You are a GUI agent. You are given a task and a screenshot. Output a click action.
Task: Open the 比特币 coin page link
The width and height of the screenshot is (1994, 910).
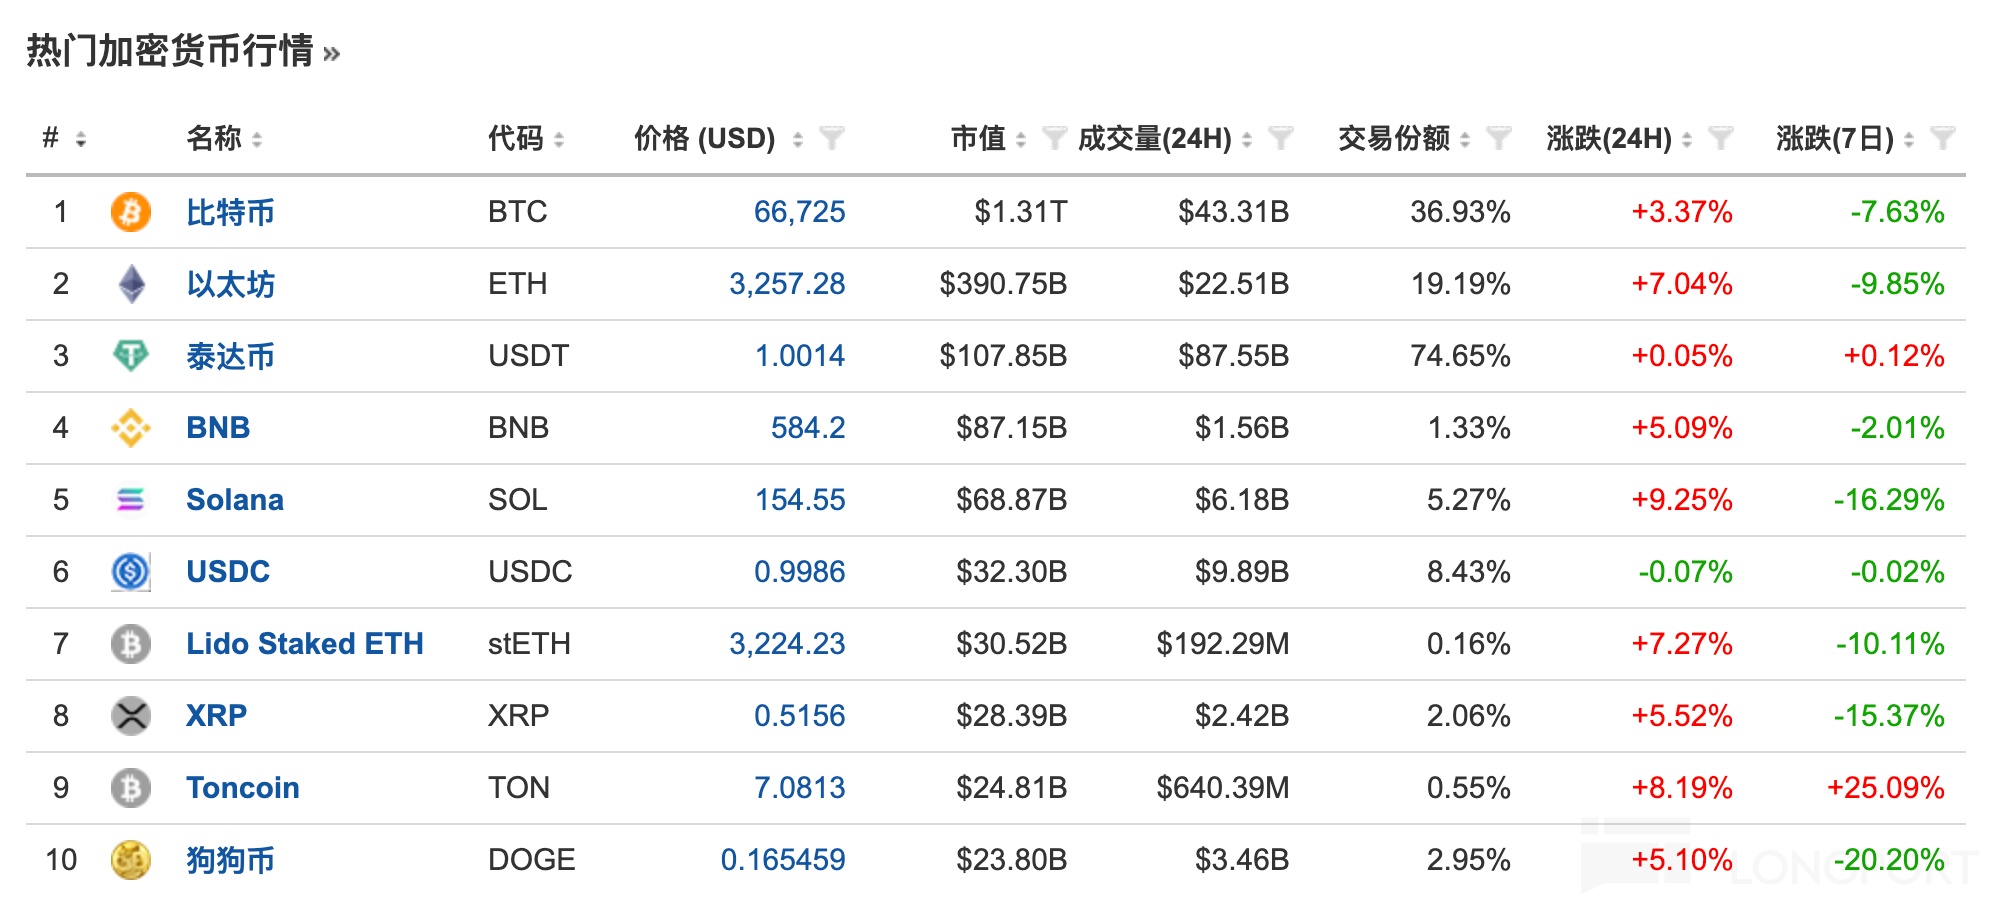point(230,212)
